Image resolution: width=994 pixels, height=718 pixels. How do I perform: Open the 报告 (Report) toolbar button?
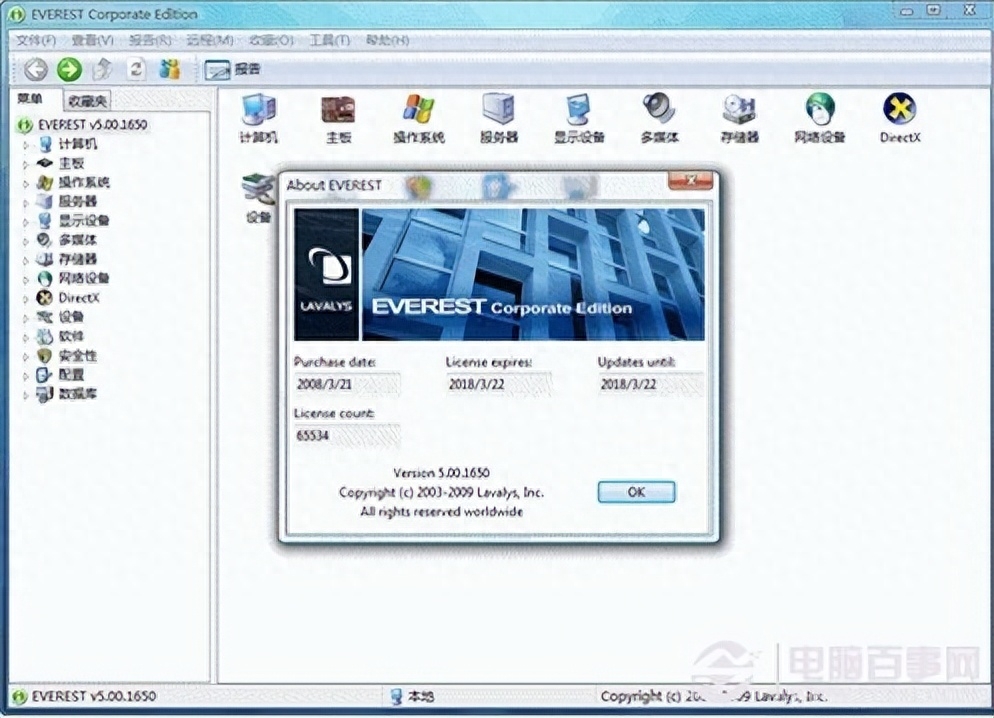click(232, 69)
